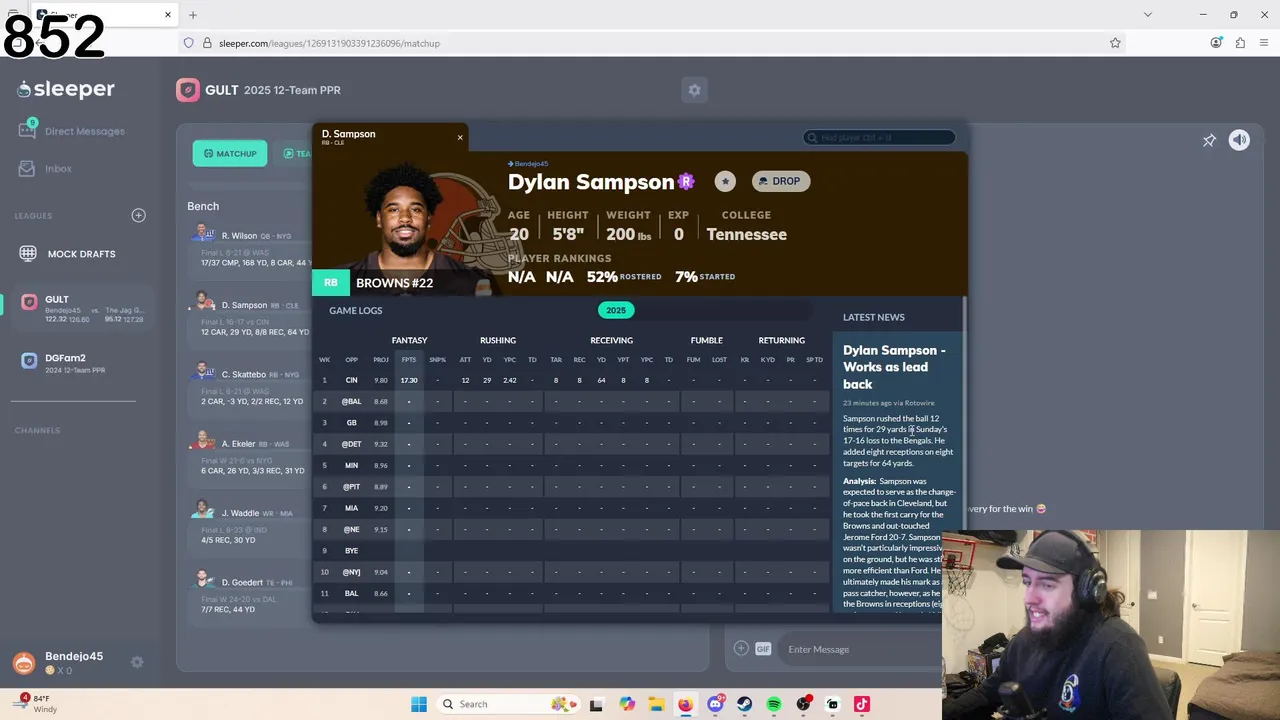
Task: Click bench player R. Wilson
Action: [x=250, y=248]
